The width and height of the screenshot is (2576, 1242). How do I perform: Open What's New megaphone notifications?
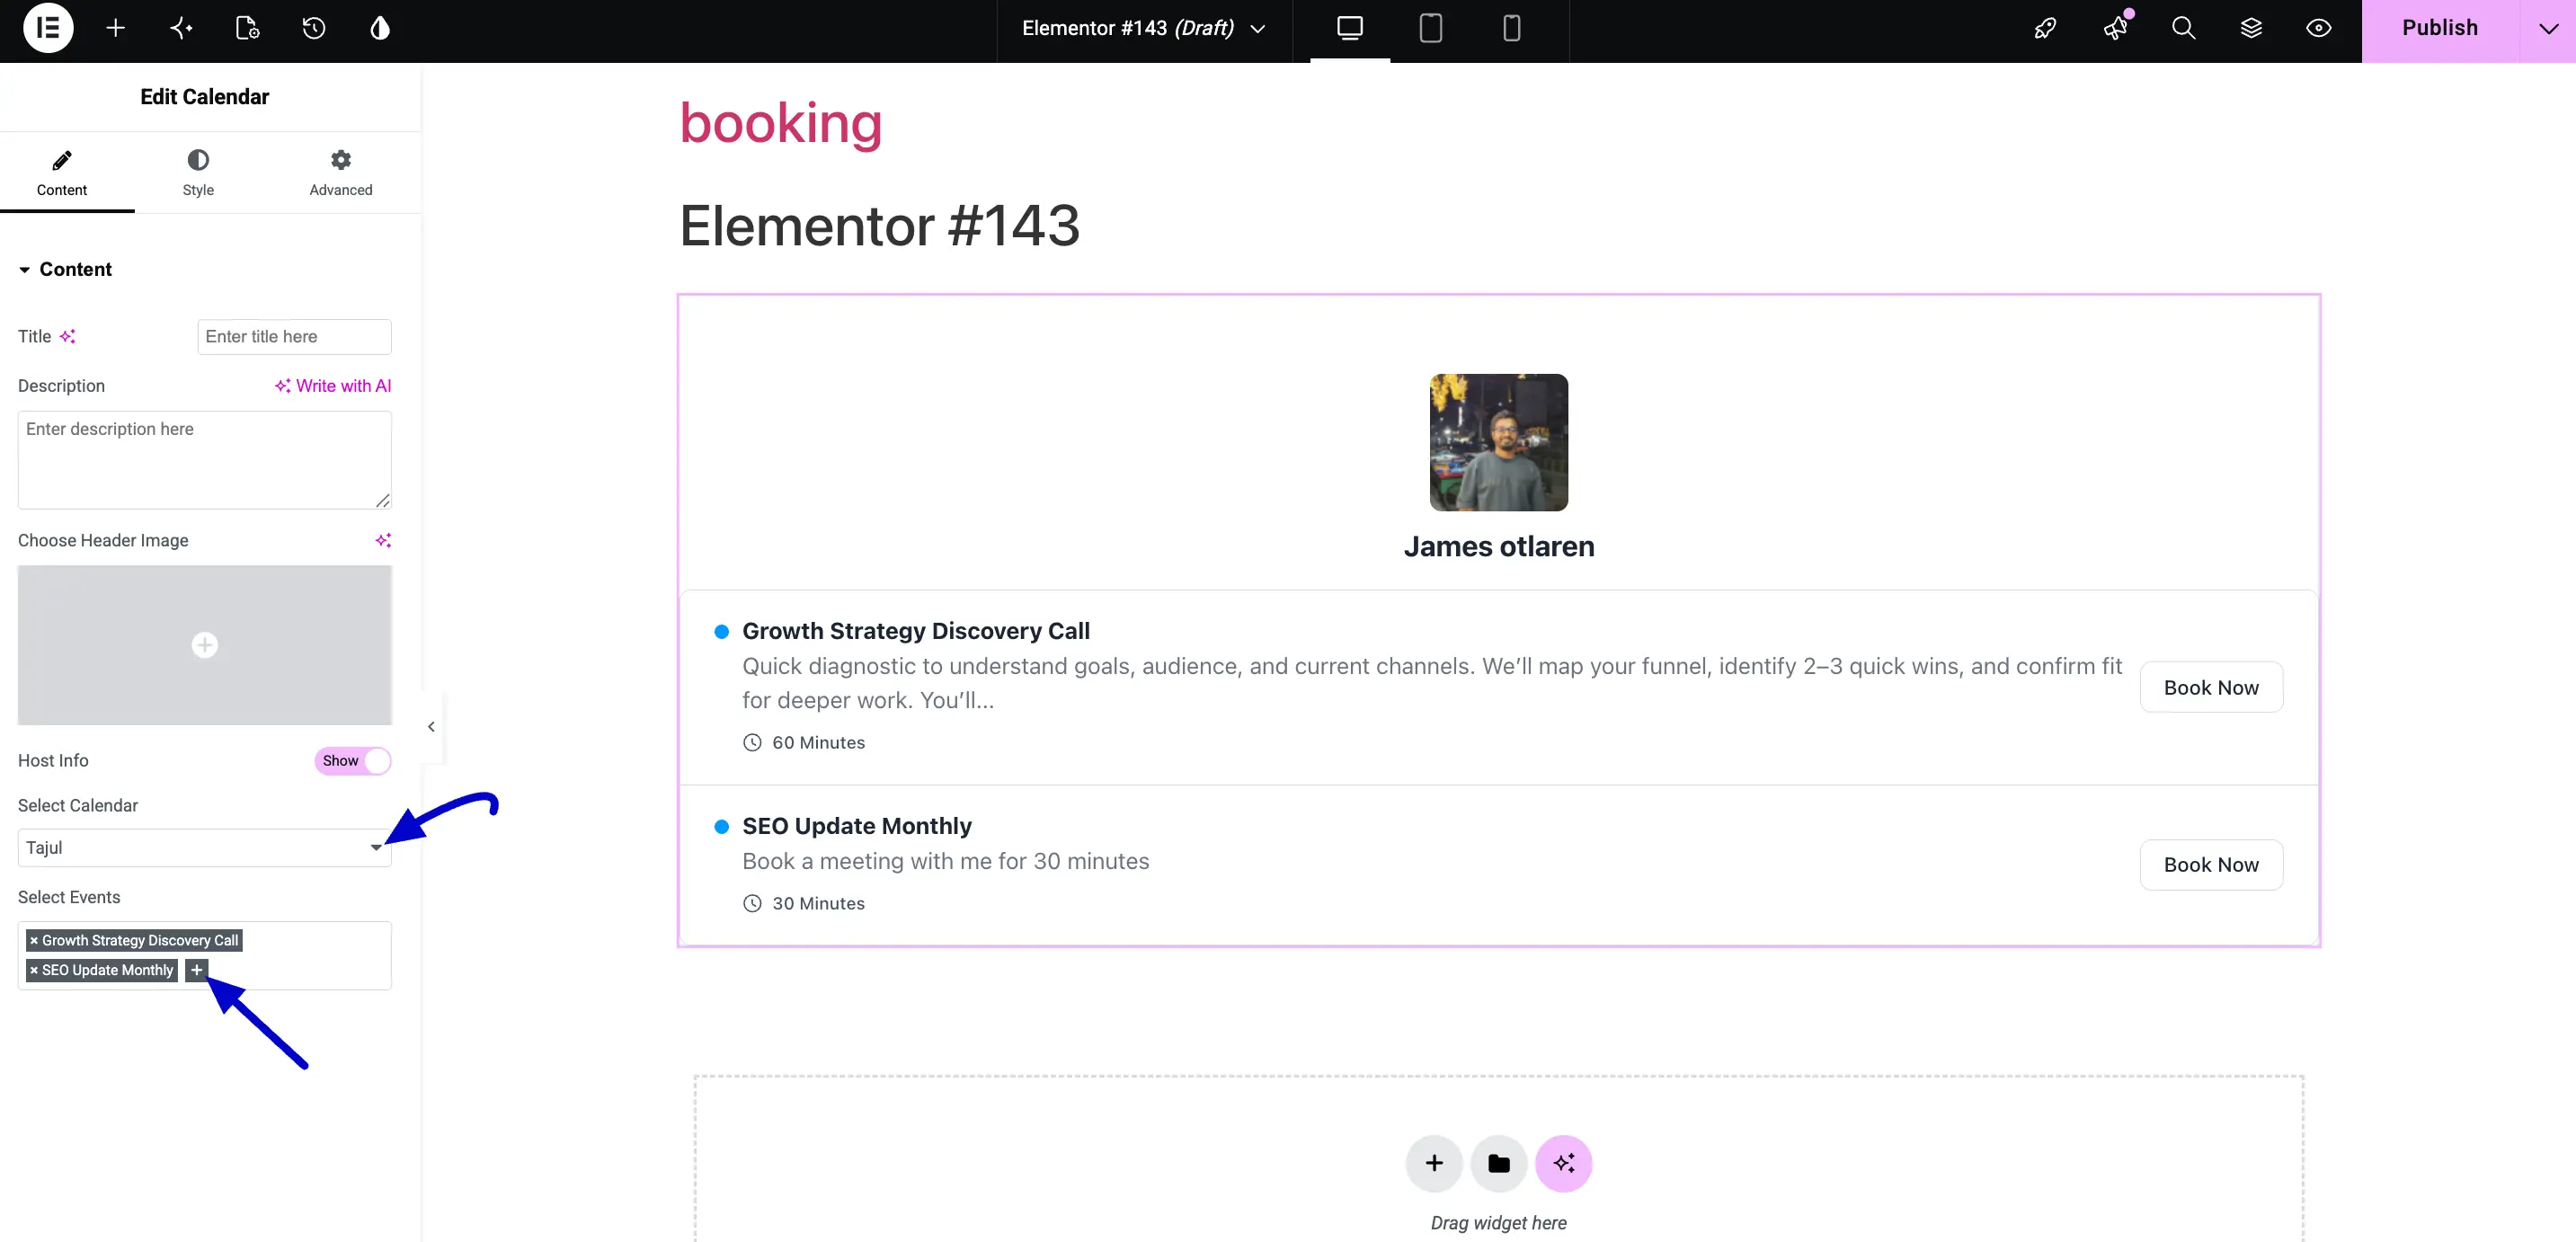2115,28
